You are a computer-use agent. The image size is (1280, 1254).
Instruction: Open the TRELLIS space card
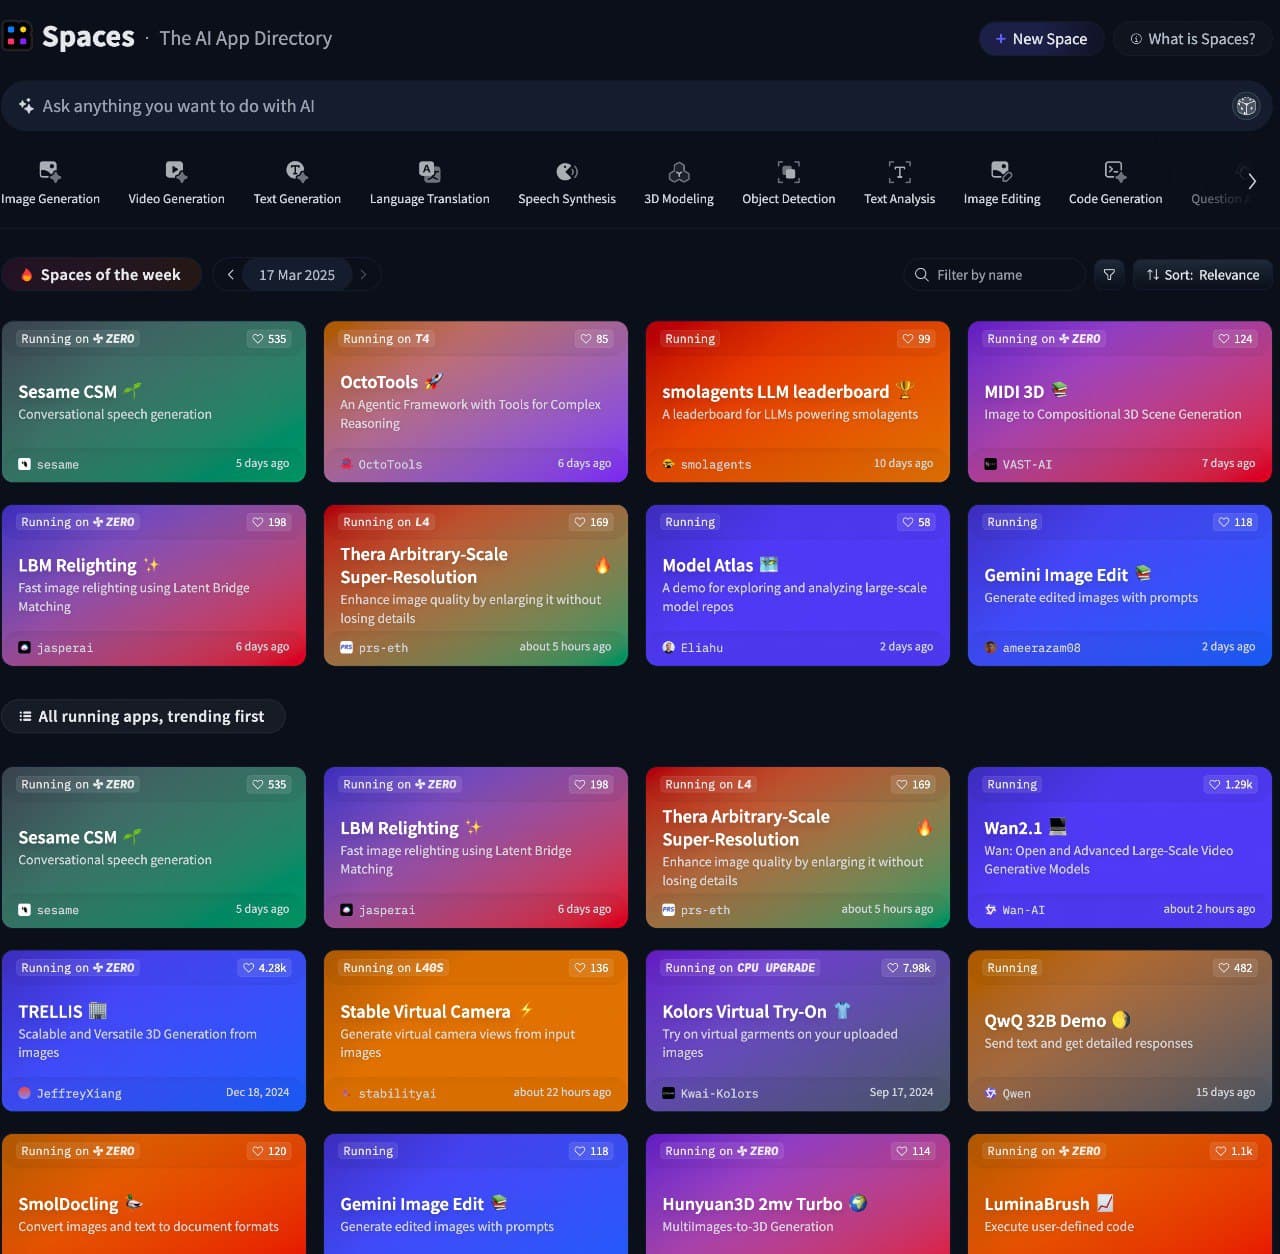coord(154,1031)
